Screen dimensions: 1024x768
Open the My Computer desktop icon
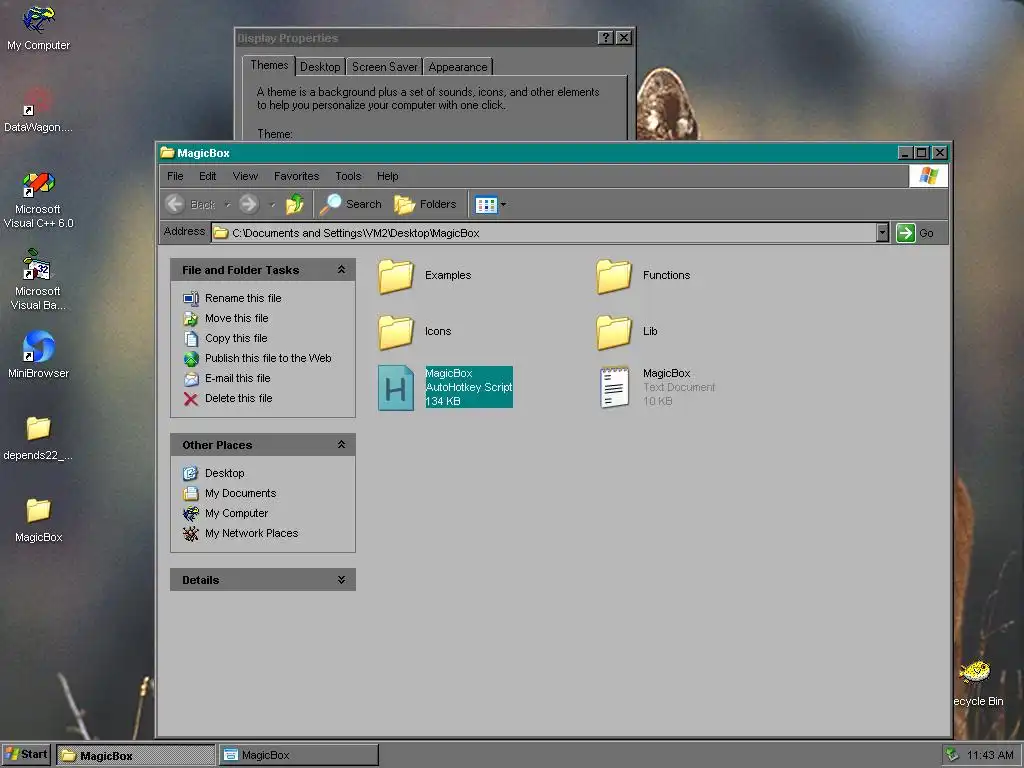pyautogui.click(x=38, y=28)
